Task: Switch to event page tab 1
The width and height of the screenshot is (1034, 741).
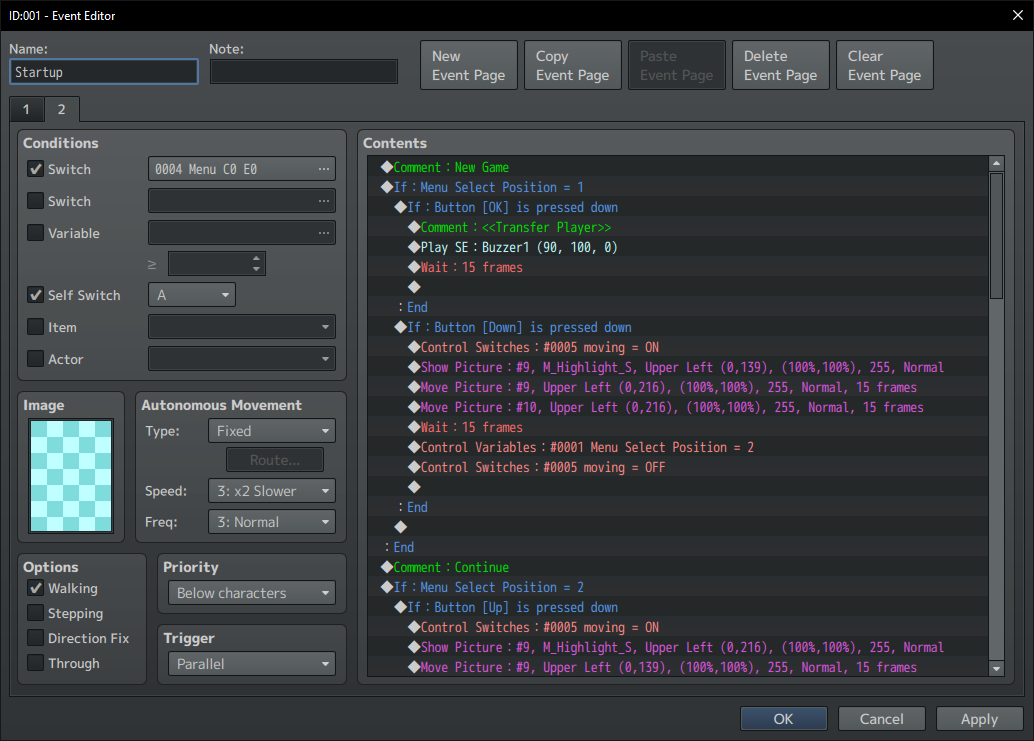Action: [x=26, y=109]
